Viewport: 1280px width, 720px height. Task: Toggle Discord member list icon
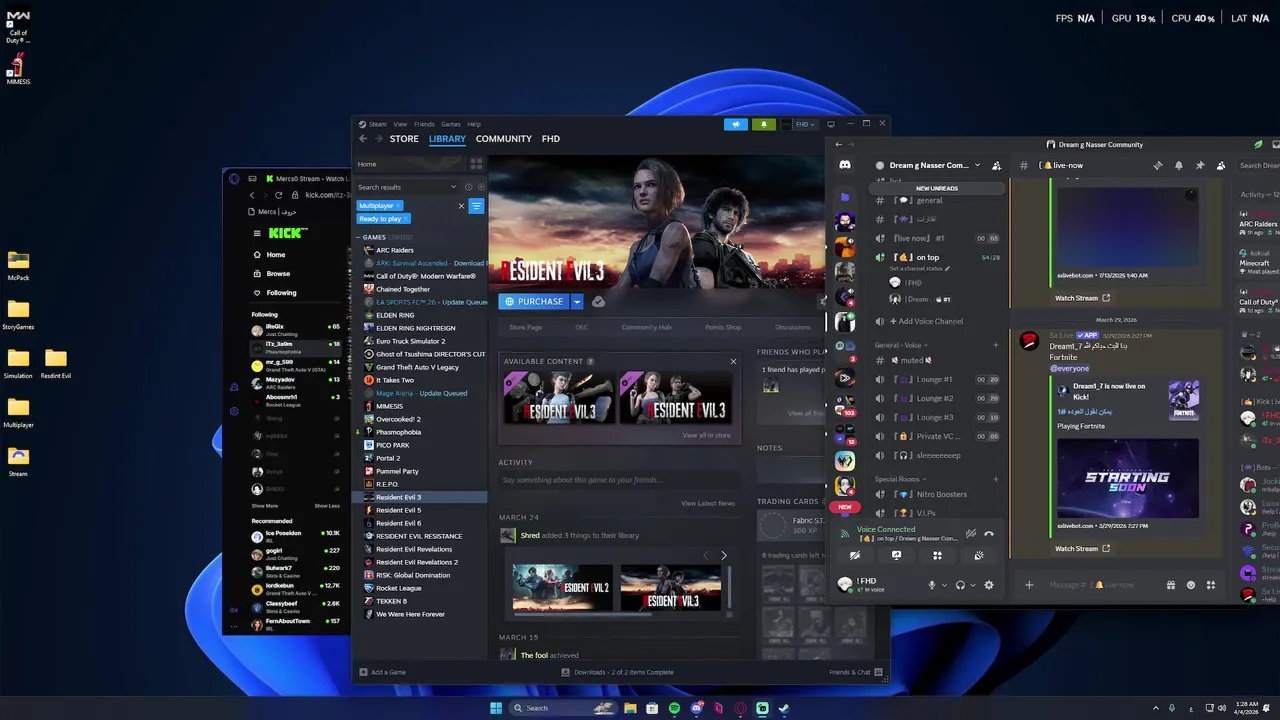click(1220, 165)
